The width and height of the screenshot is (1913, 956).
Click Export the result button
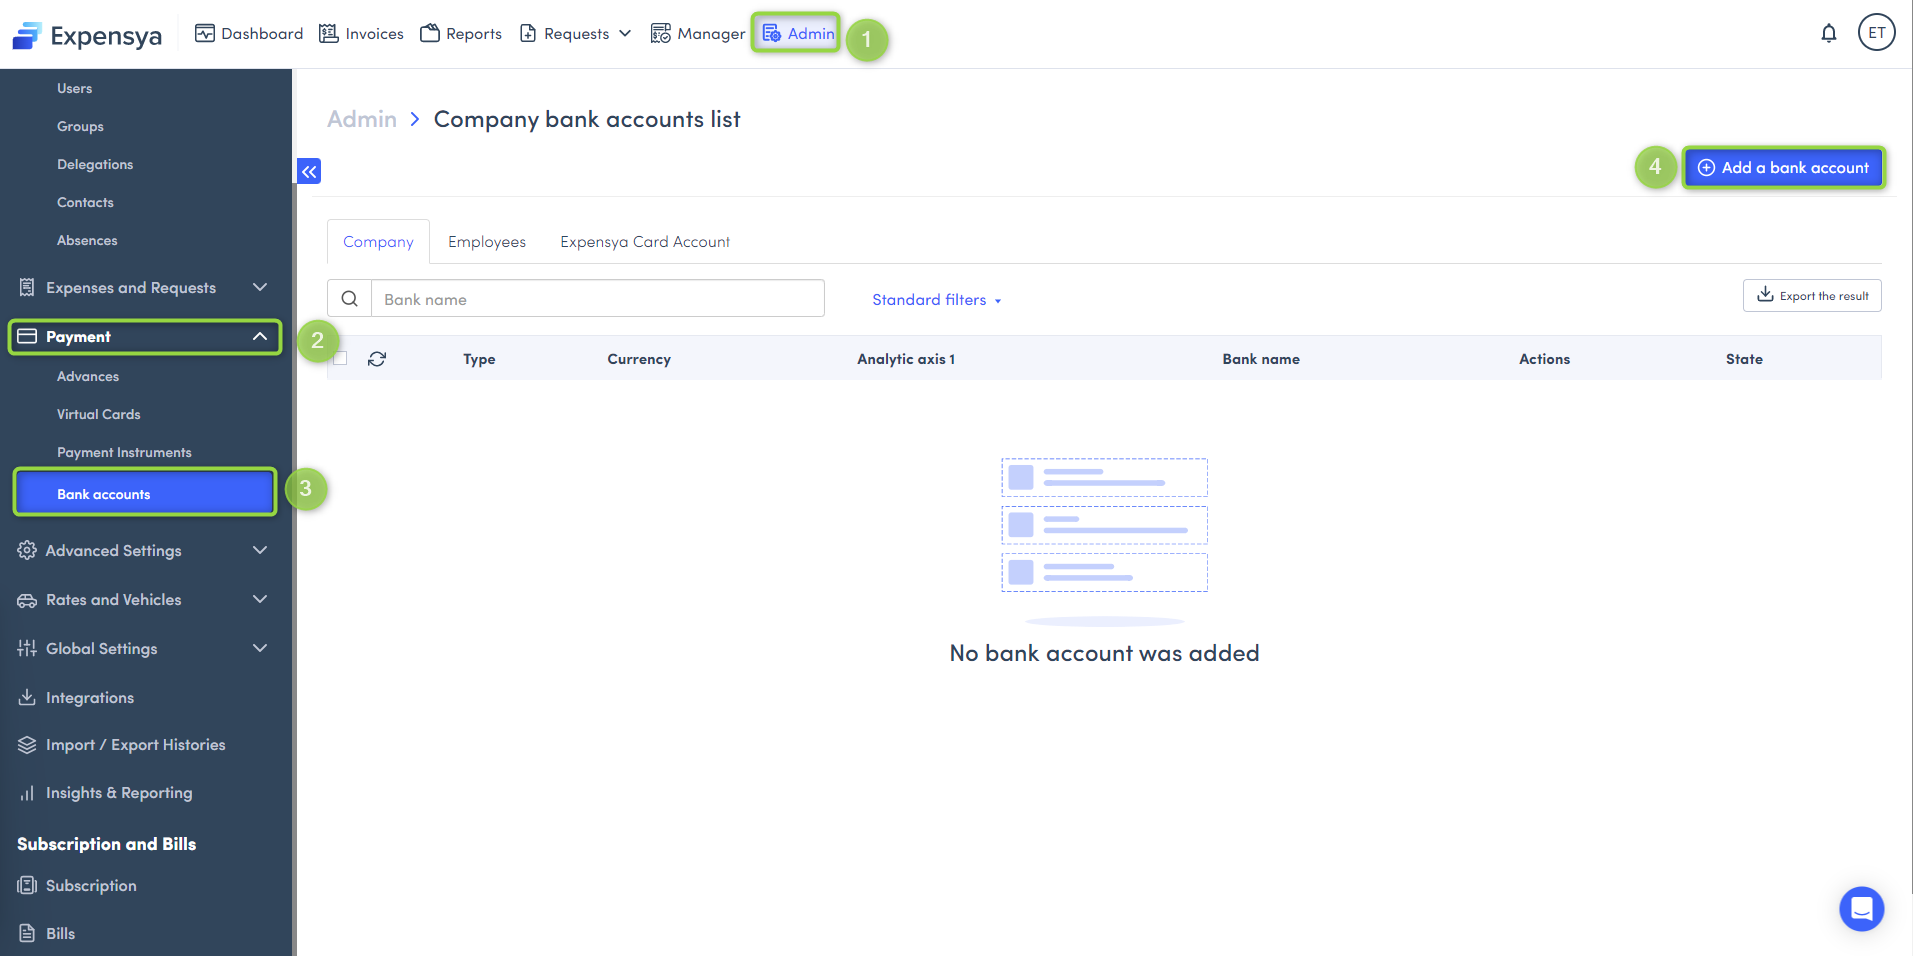[1812, 296]
